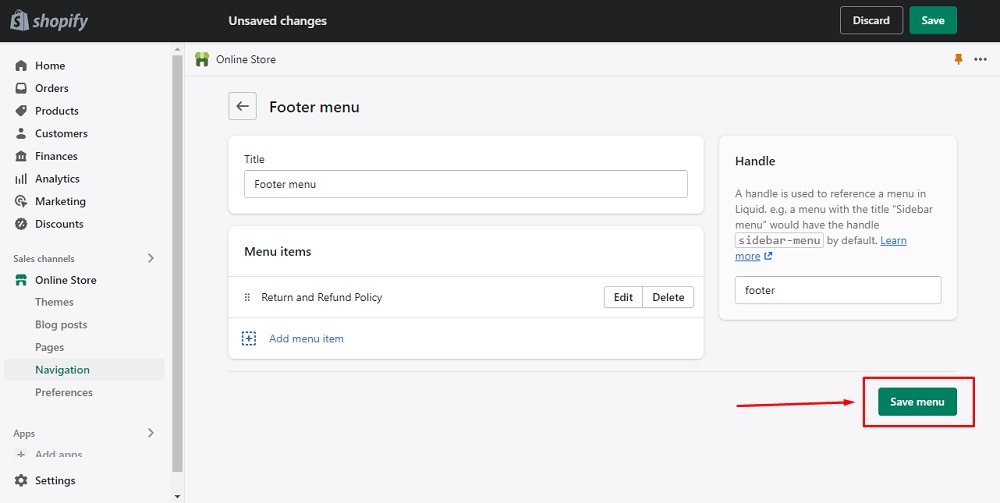Click the plus icon beside Add apps
This screenshot has height=503, width=1000.
tap(21, 455)
